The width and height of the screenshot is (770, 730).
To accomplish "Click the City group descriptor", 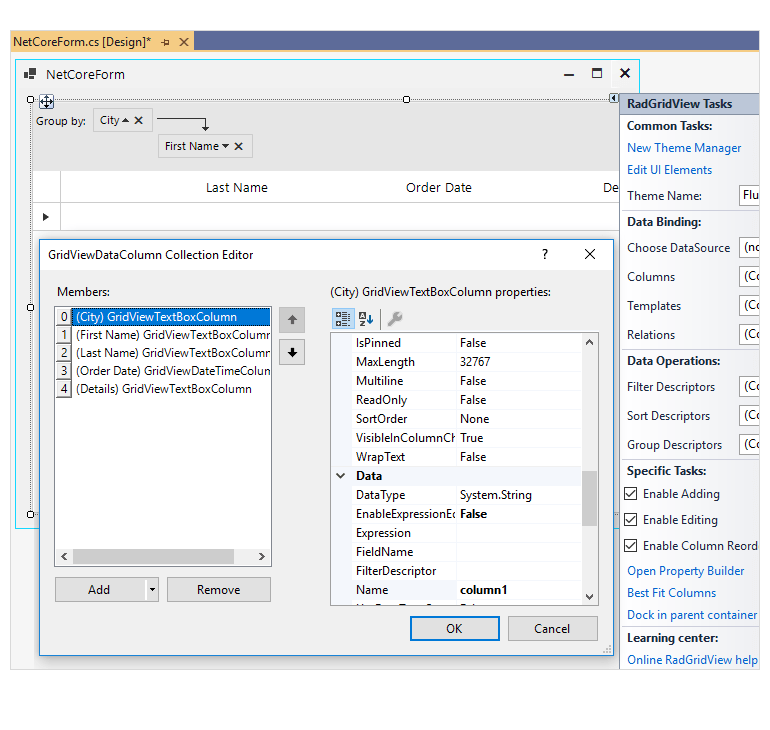I will point(123,120).
